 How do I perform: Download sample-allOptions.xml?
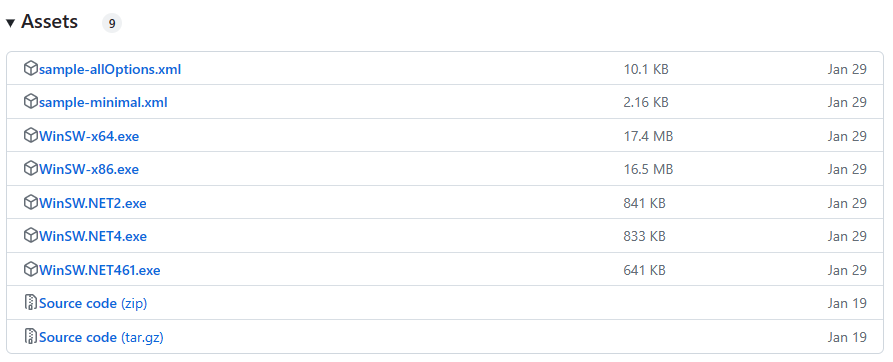click(x=110, y=70)
